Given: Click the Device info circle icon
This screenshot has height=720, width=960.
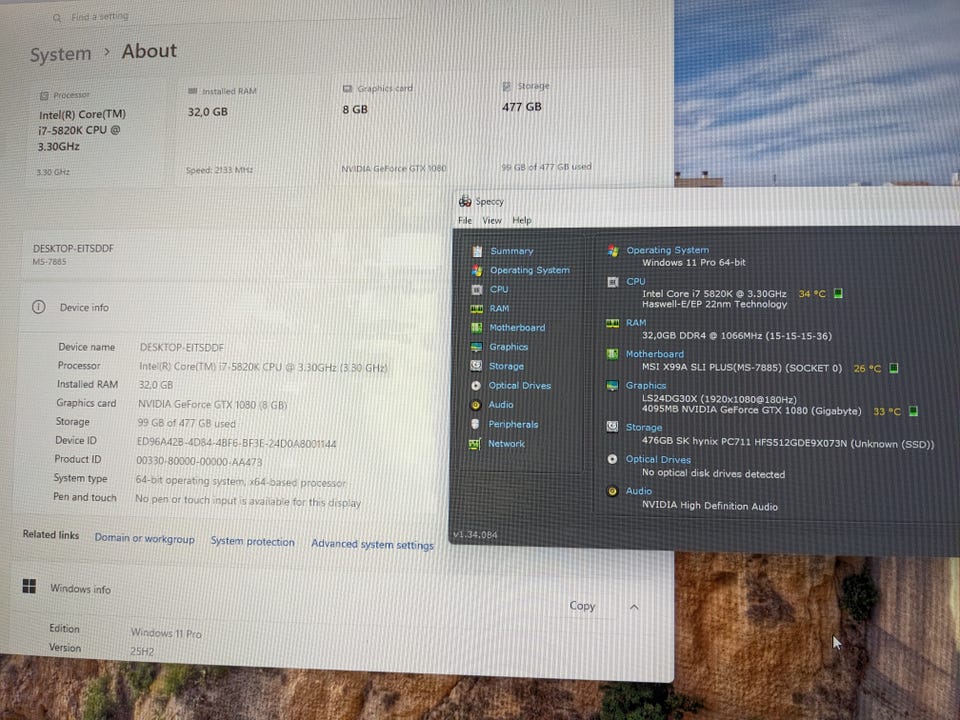Looking at the screenshot, I should point(39,307).
